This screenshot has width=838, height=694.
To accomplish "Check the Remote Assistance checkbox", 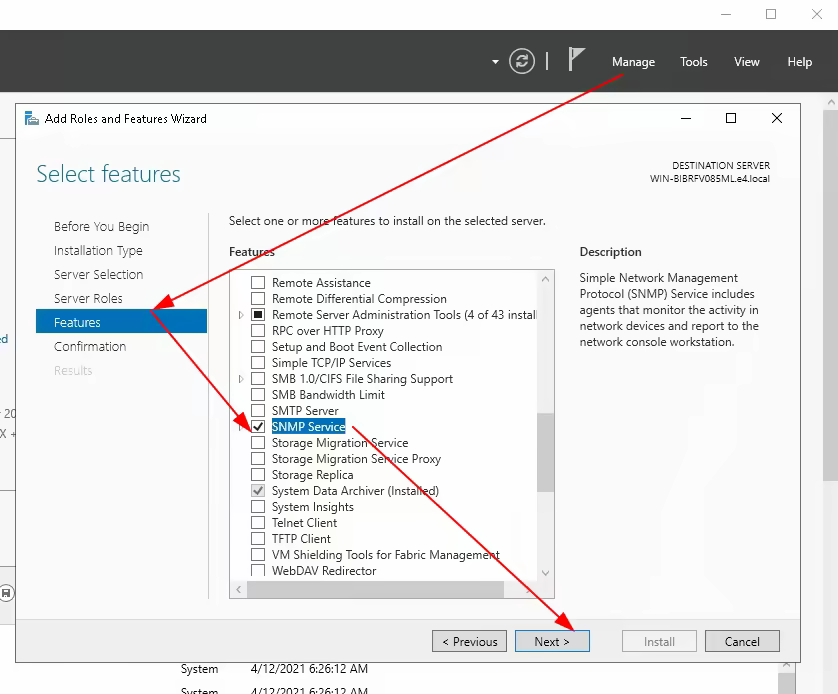I will tap(258, 282).
